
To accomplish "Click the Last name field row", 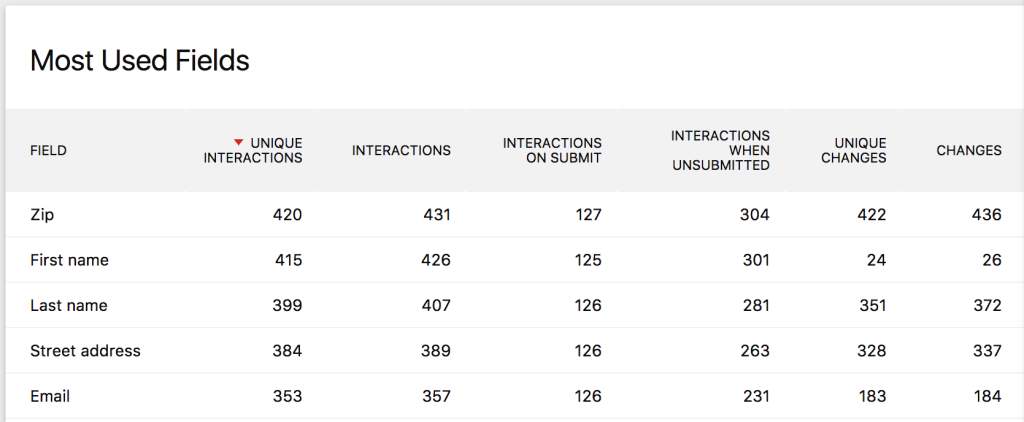I will tap(68, 306).
